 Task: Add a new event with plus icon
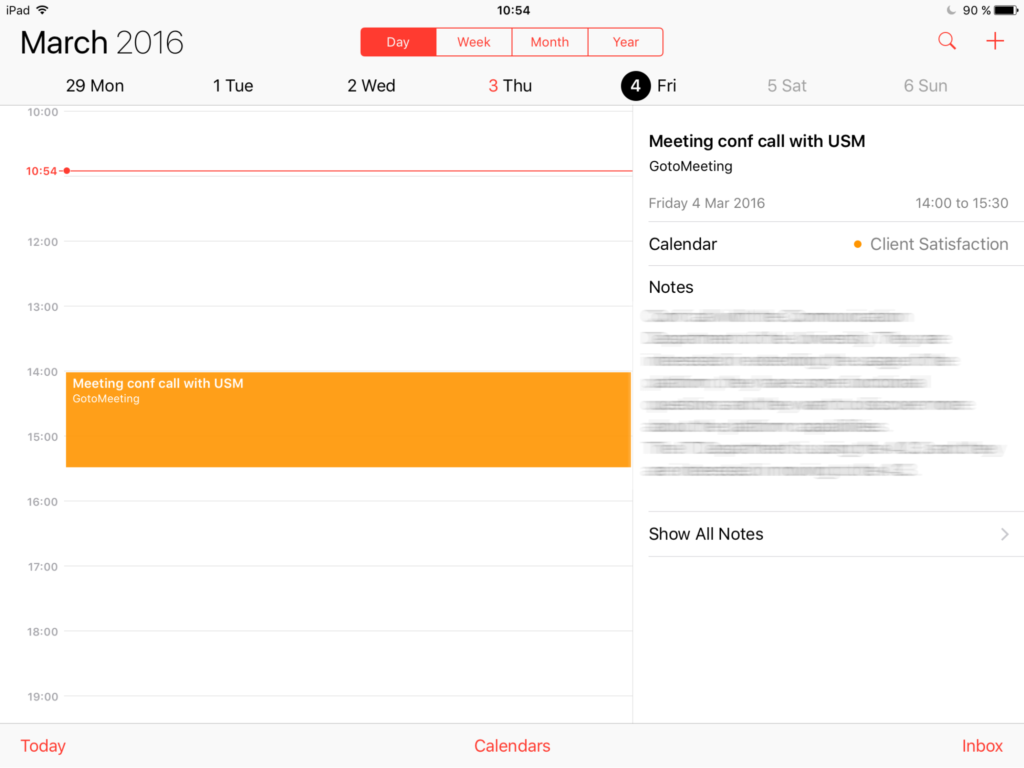994,41
